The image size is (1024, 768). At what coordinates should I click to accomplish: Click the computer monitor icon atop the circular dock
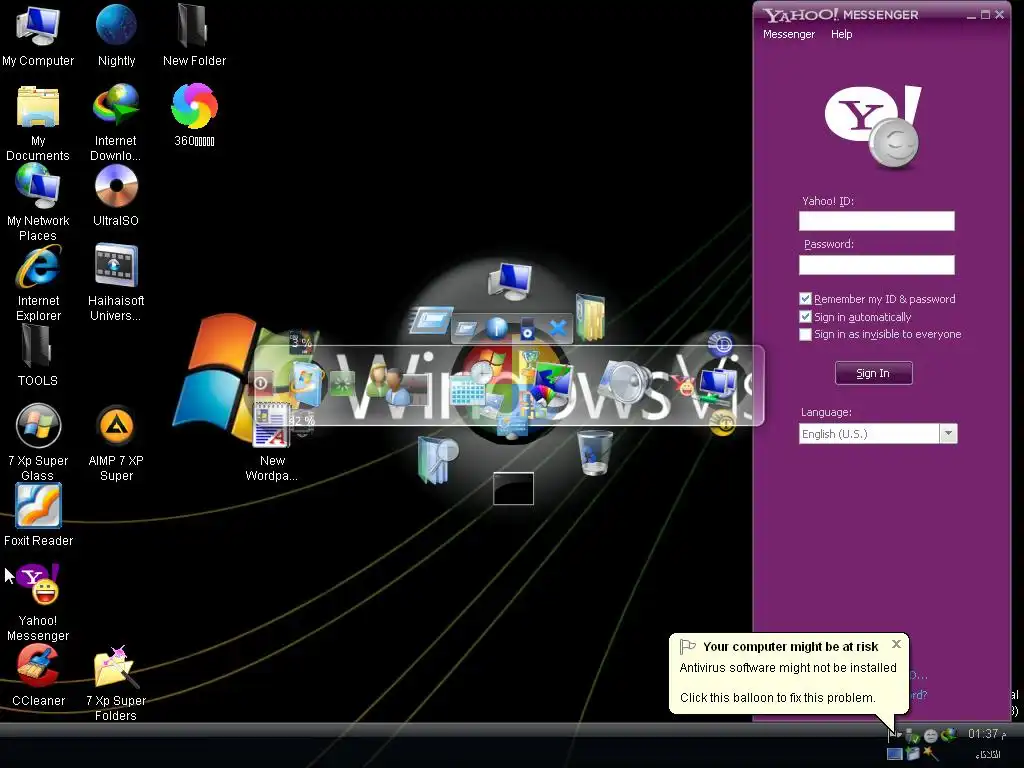[x=510, y=281]
